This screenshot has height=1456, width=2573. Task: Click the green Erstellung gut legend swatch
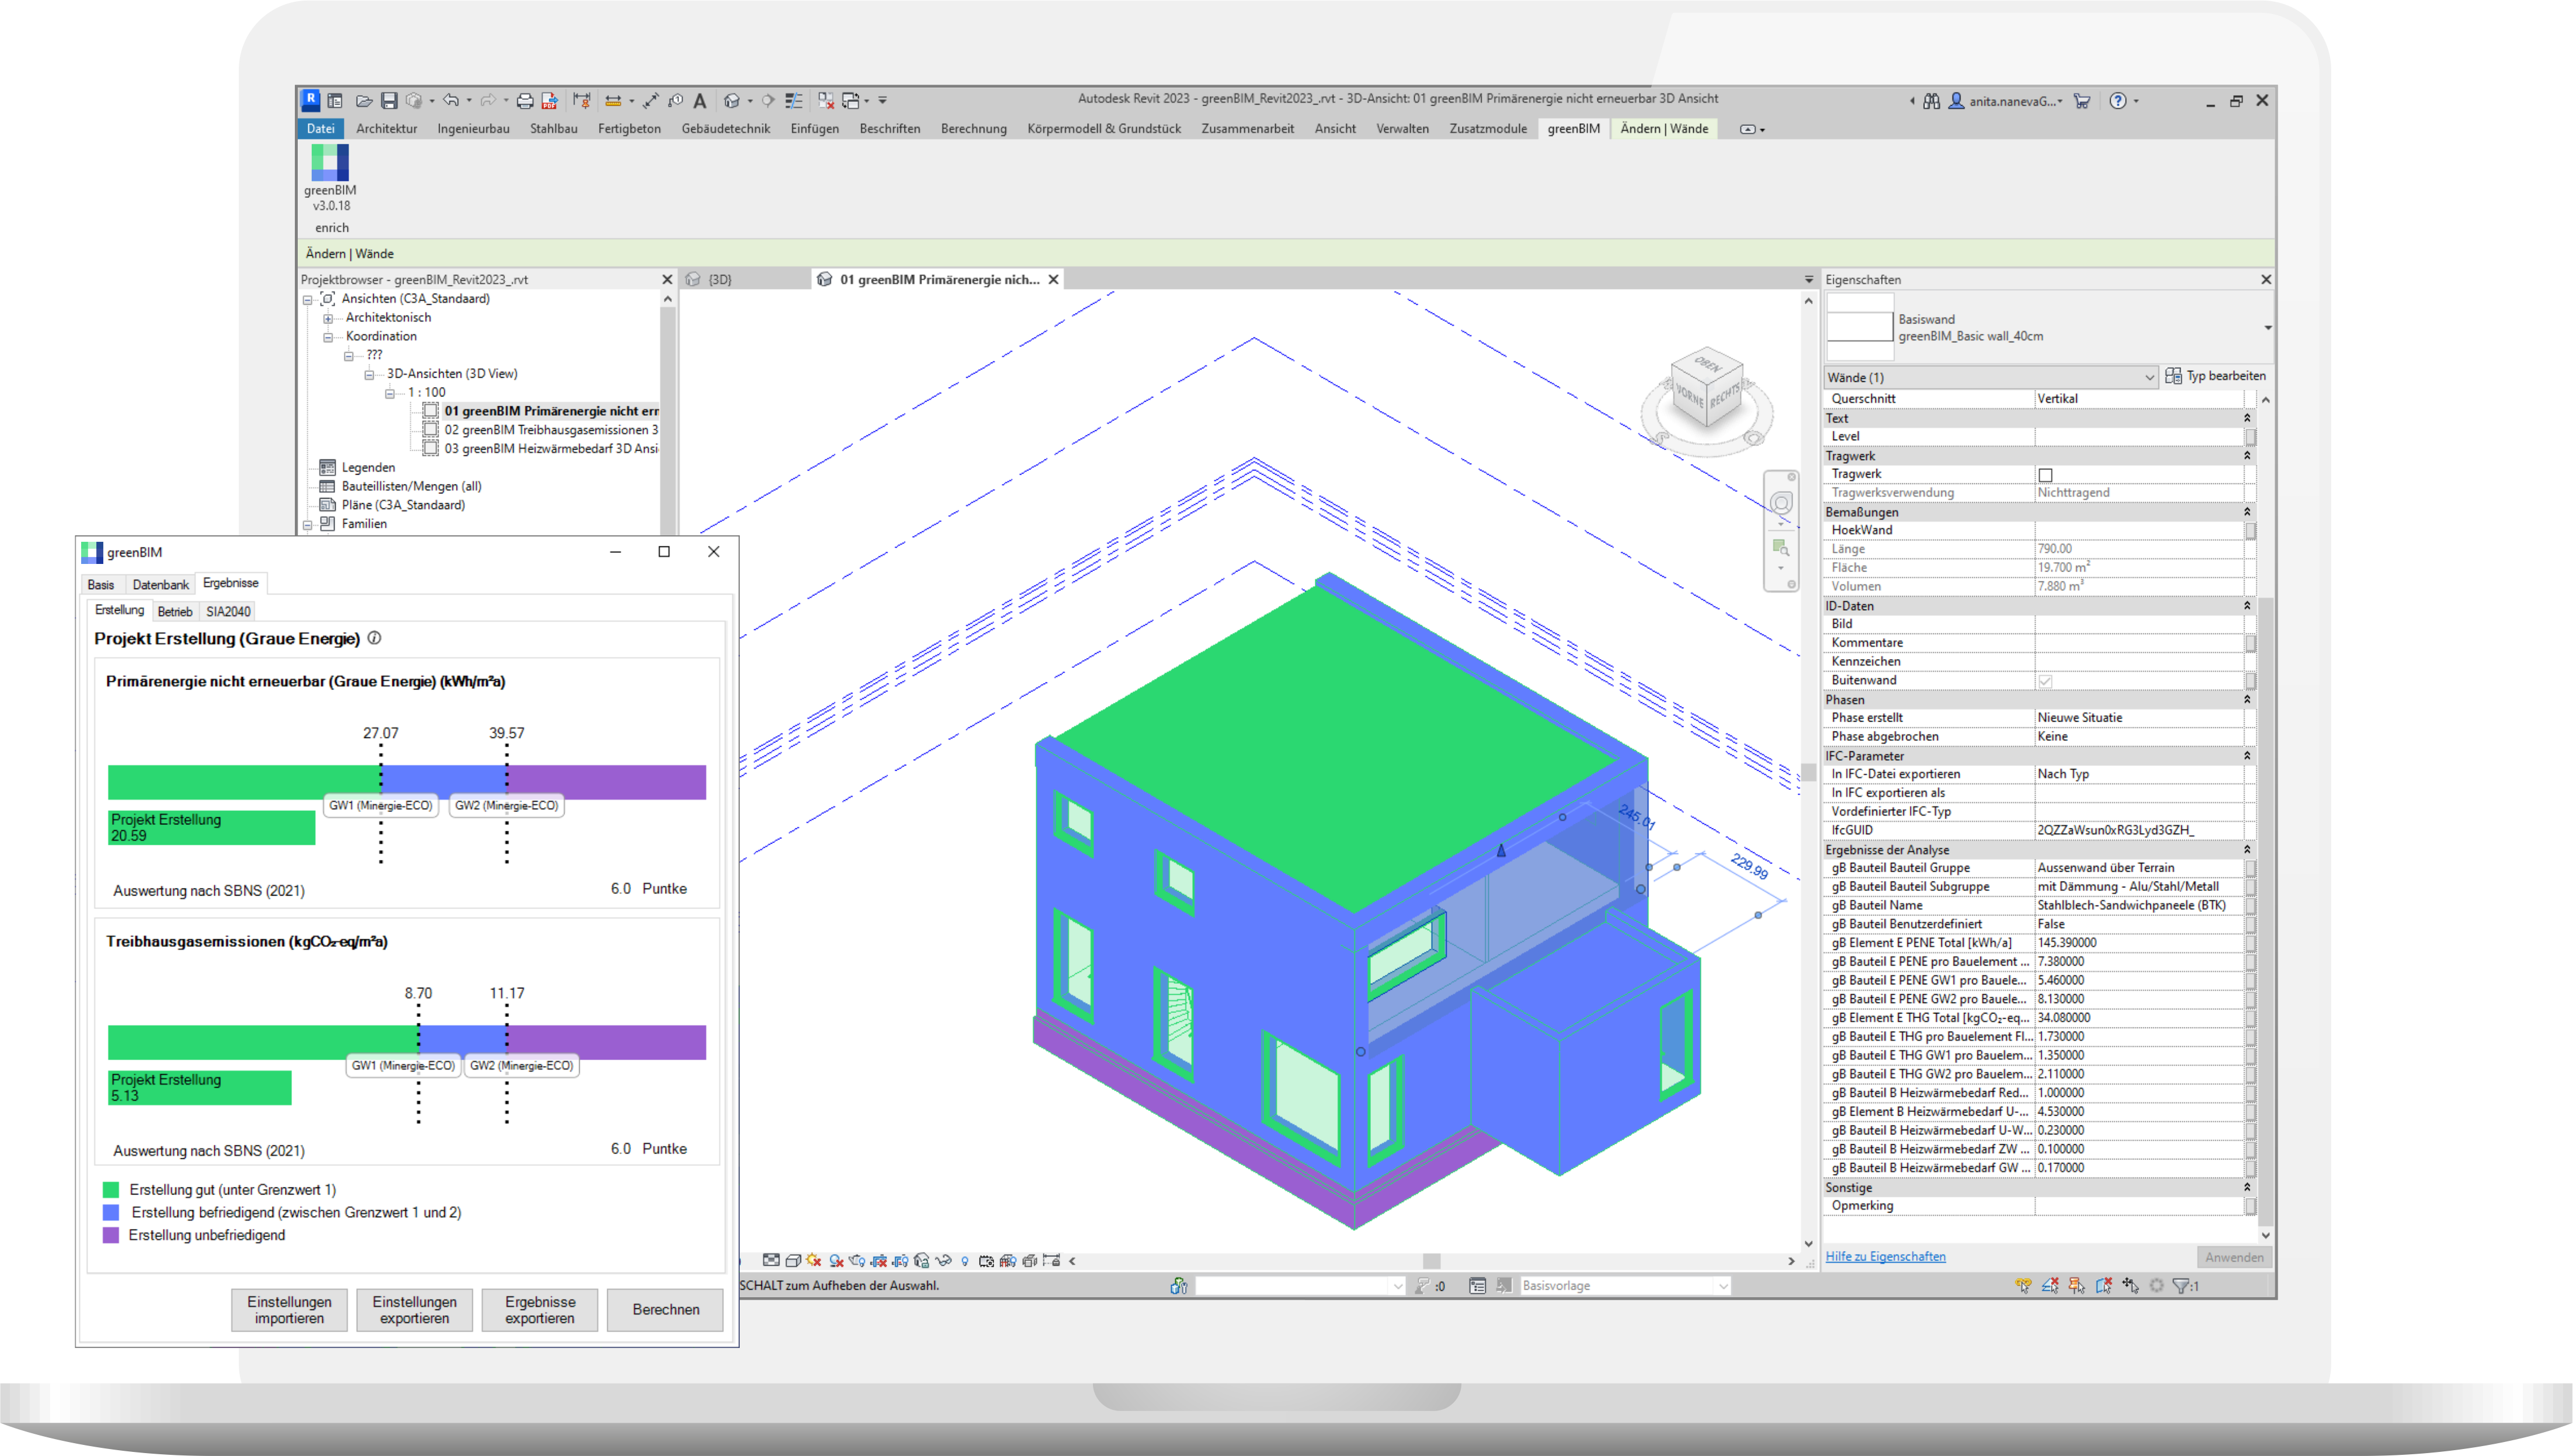[x=111, y=1190]
